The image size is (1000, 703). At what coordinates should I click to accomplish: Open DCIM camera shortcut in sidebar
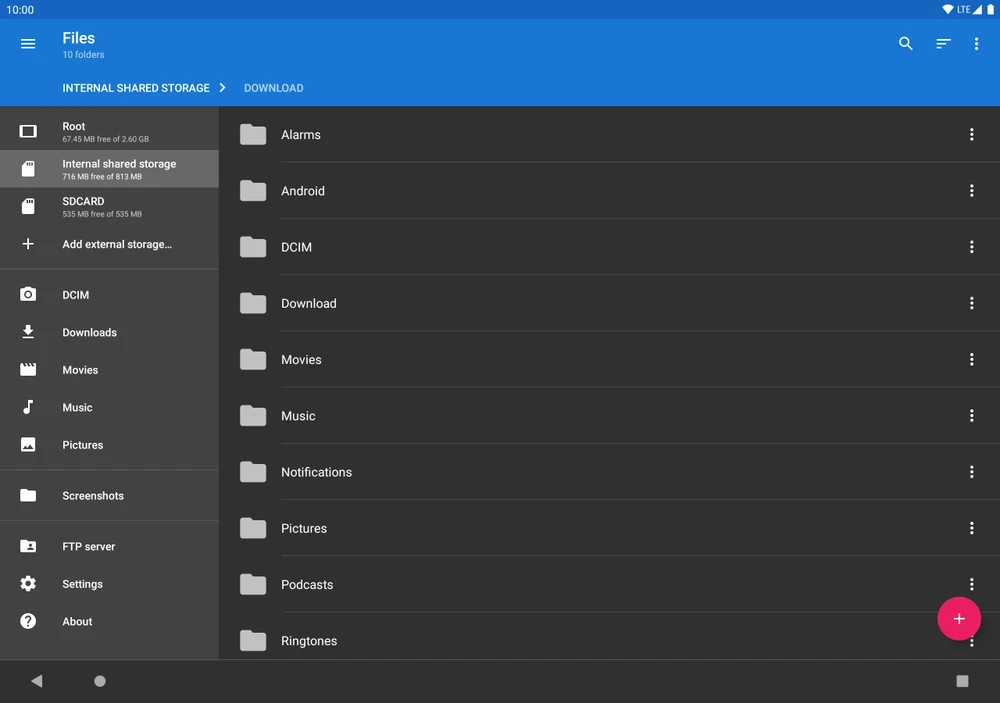(76, 295)
